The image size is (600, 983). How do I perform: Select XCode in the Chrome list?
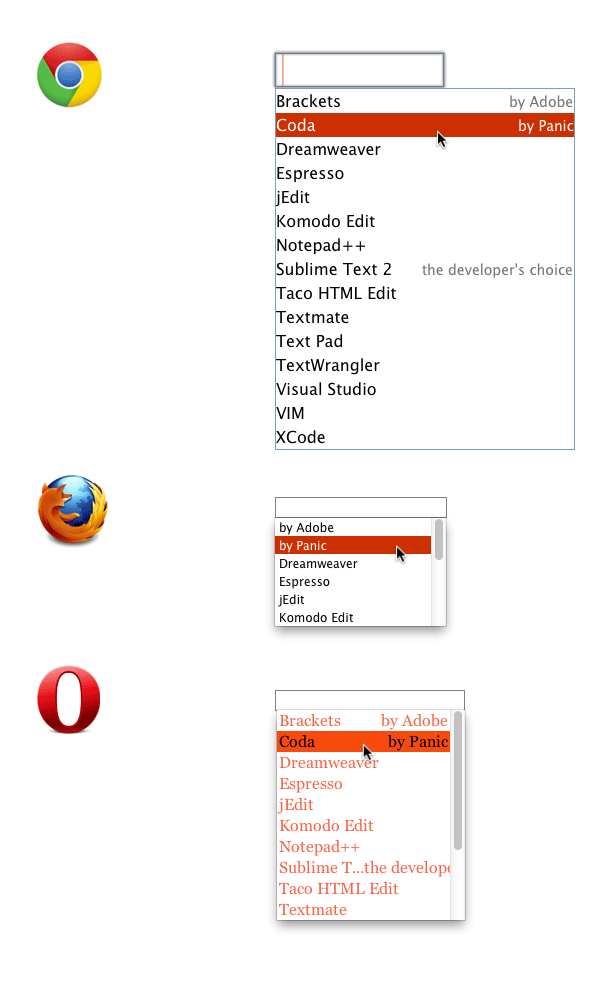pyautogui.click(x=424, y=437)
